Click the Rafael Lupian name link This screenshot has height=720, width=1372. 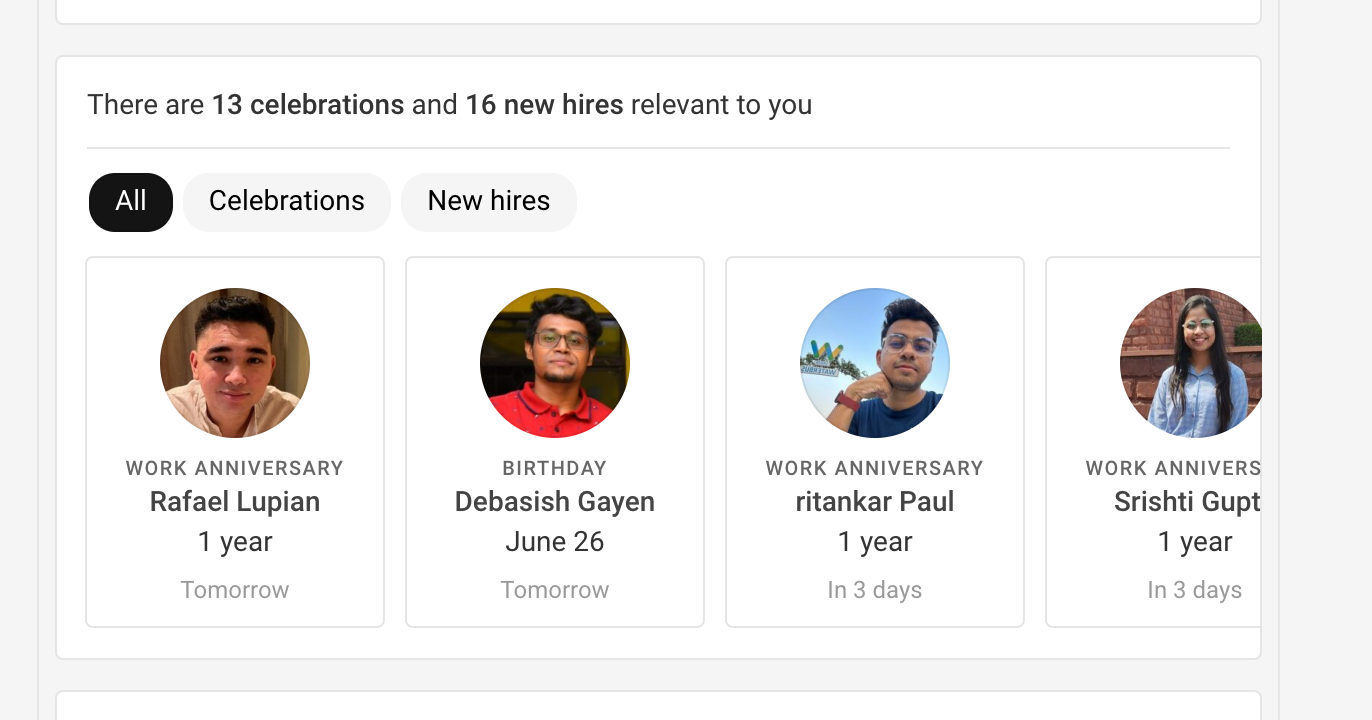pos(235,502)
